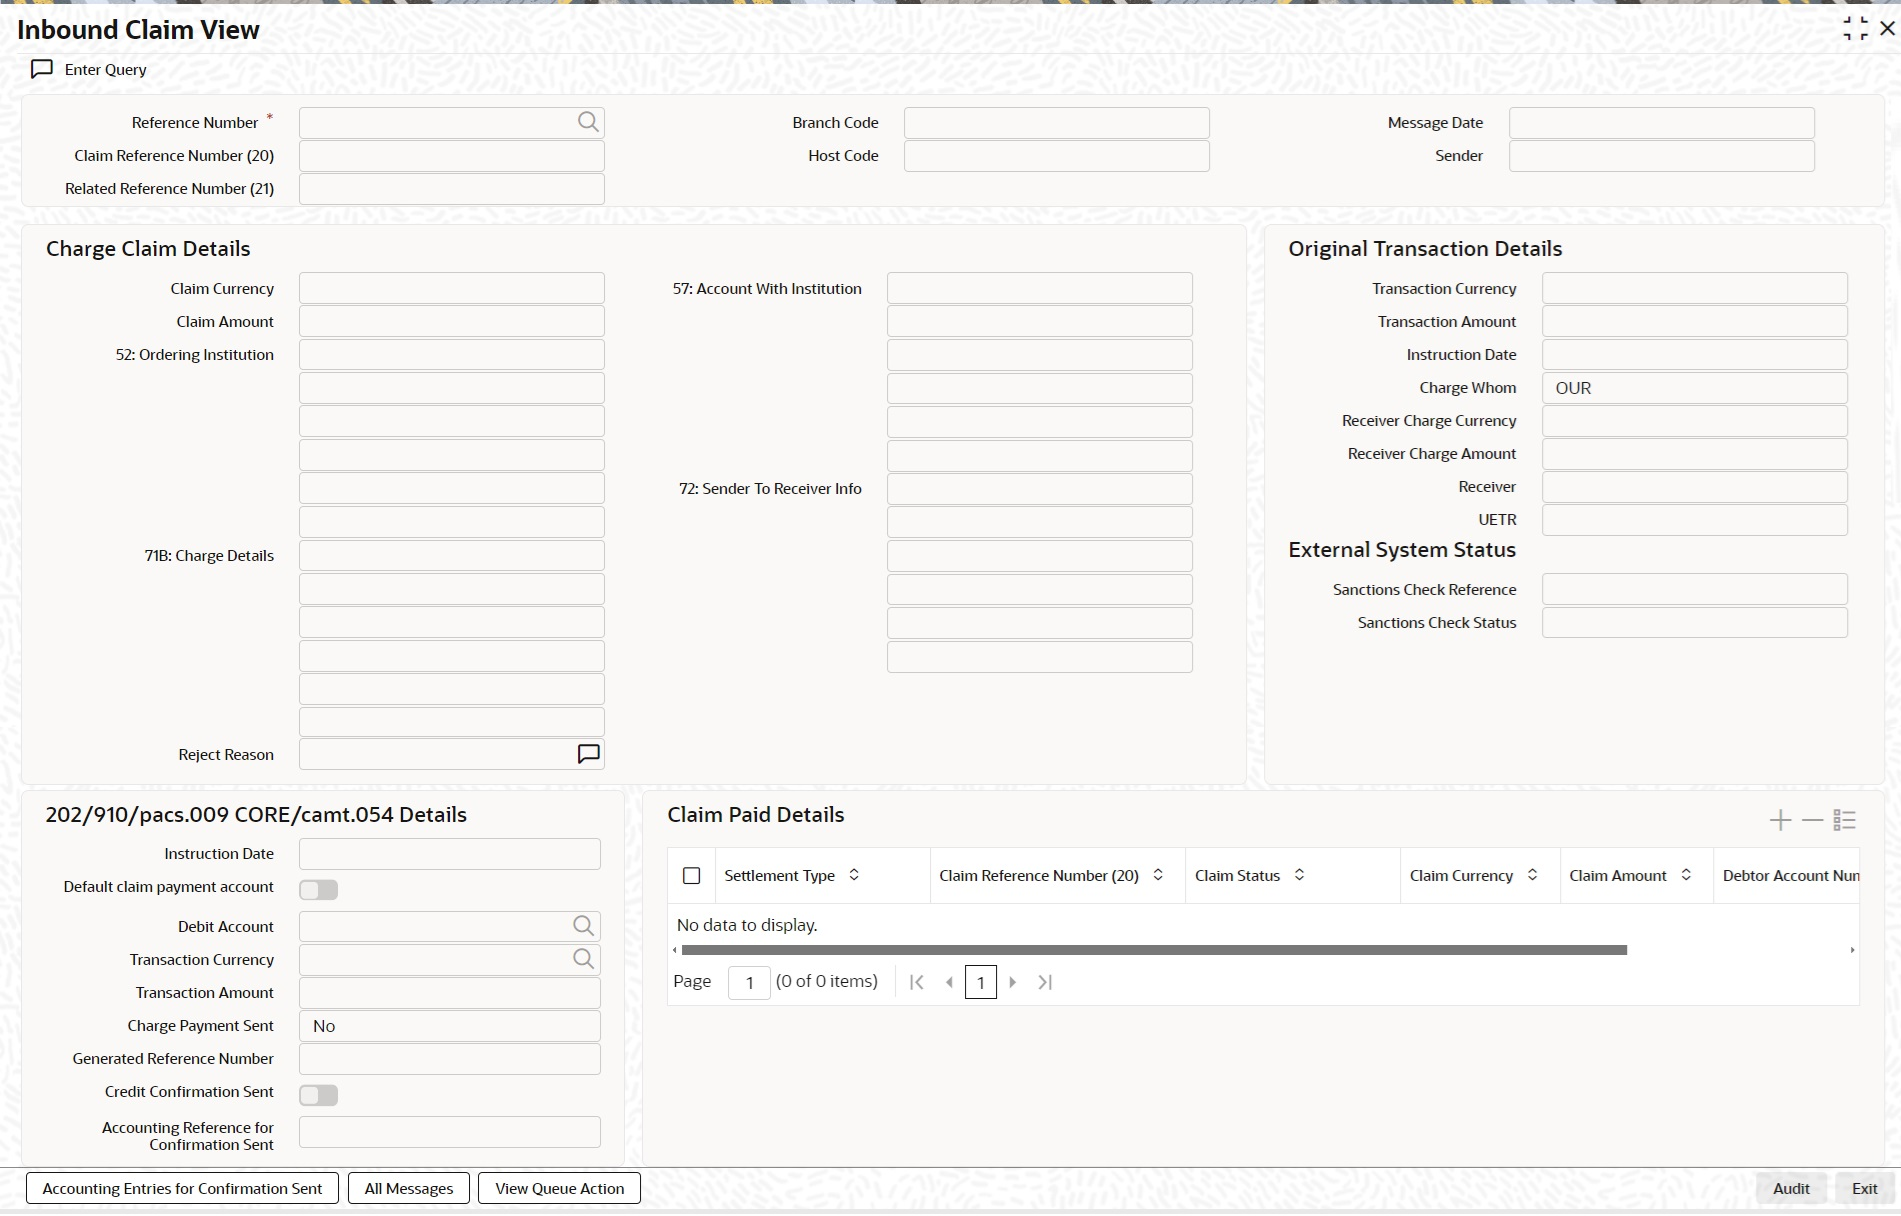Close the Inbound Claim View window
The height and width of the screenshot is (1216, 1901).
1887,29
